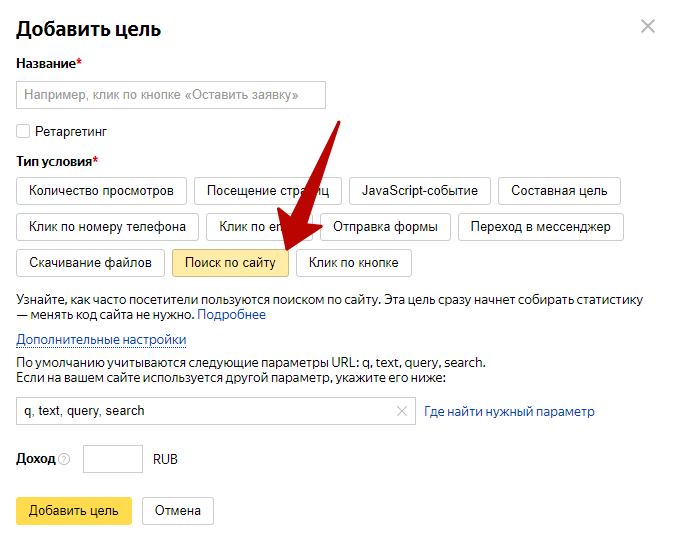Clear the URL parameters field
Image resolution: width=673 pixels, height=542 pixels.
coord(402,411)
